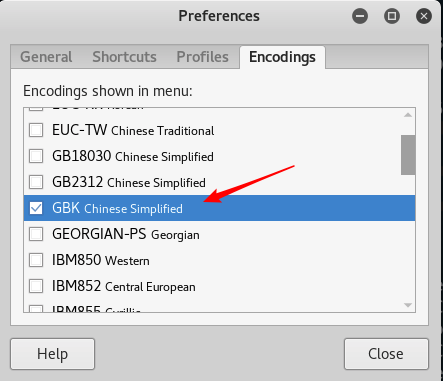
Task: Toggle the IBM850 Western checkbox
Action: click(36, 260)
